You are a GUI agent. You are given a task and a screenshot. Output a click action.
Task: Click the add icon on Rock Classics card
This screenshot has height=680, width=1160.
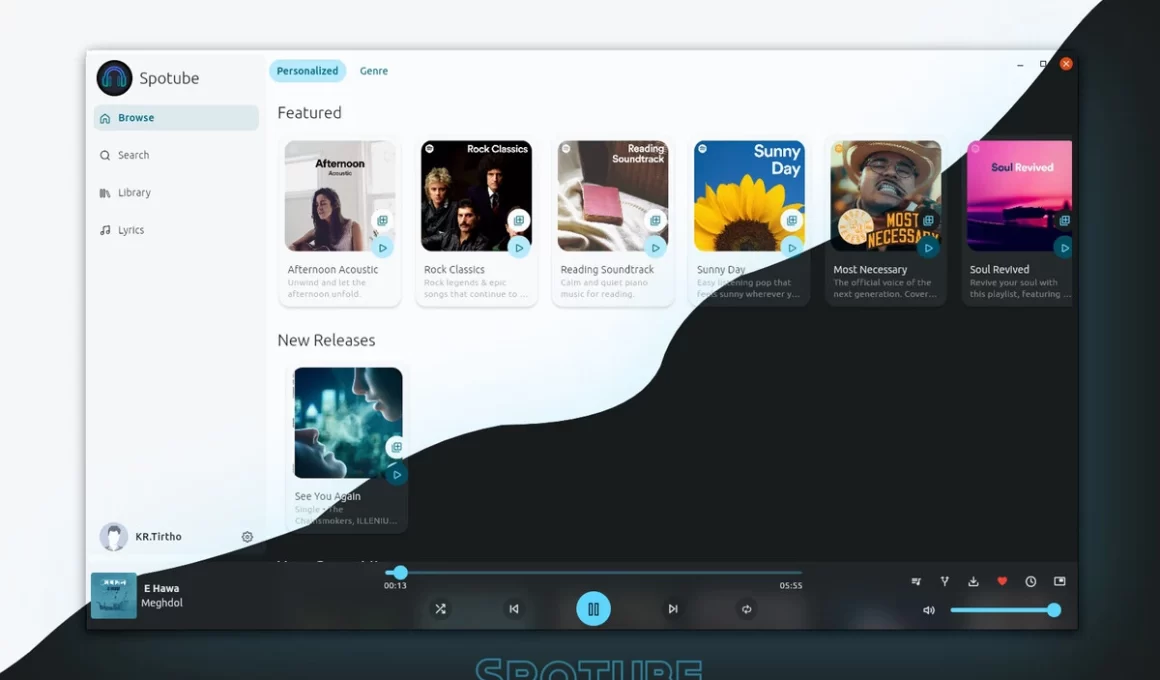click(x=519, y=221)
